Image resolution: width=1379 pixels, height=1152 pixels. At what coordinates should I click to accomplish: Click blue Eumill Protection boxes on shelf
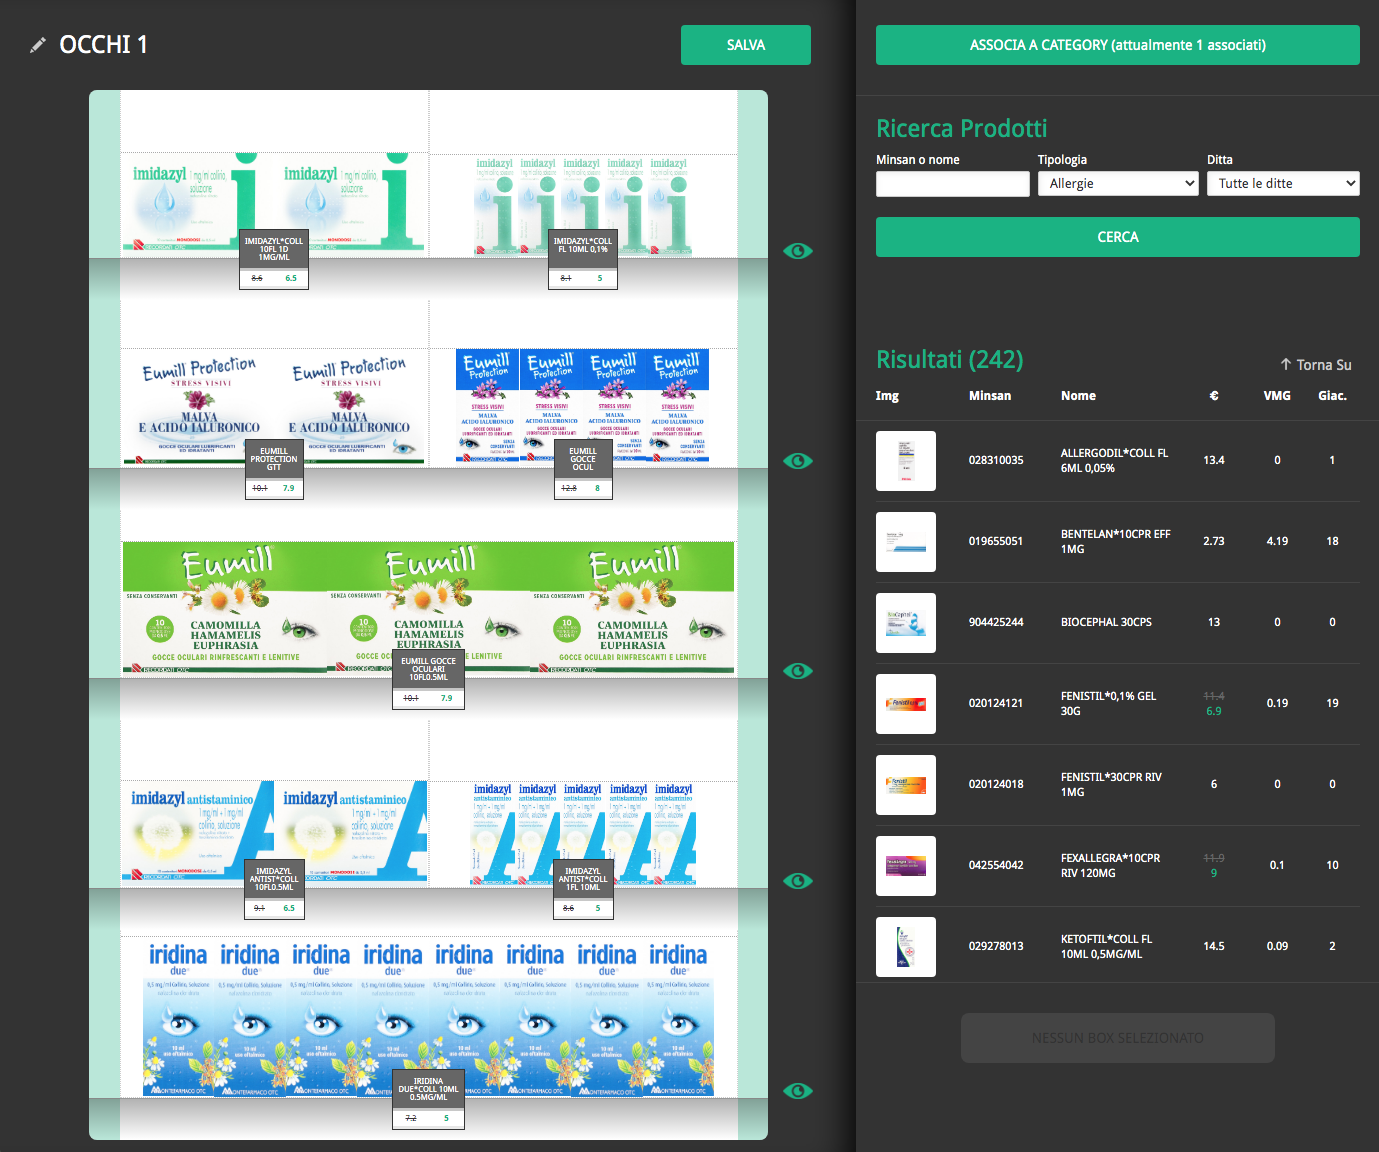pyautogui.click(x=582, y=405)
